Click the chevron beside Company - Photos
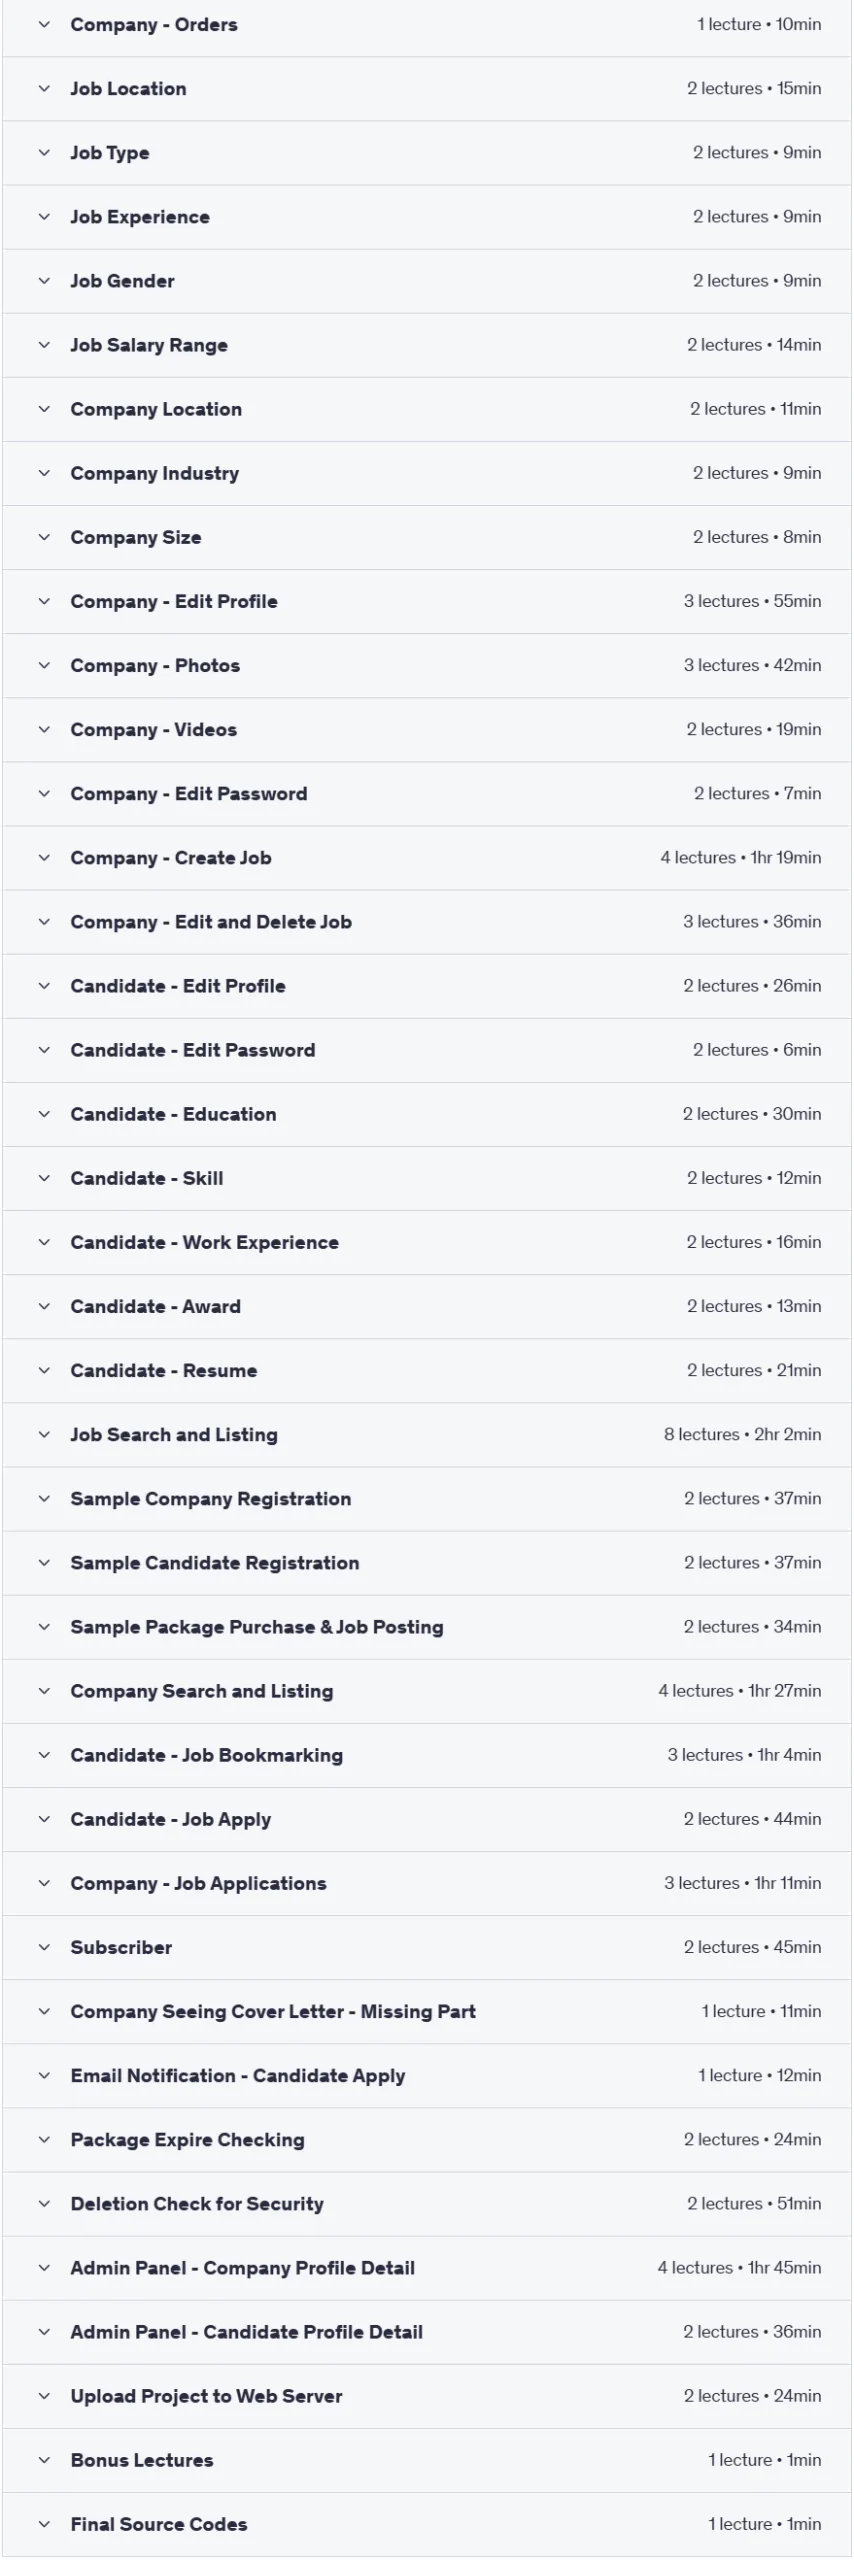The height and width of the screenshot is (2560, 854). [44, 665]
